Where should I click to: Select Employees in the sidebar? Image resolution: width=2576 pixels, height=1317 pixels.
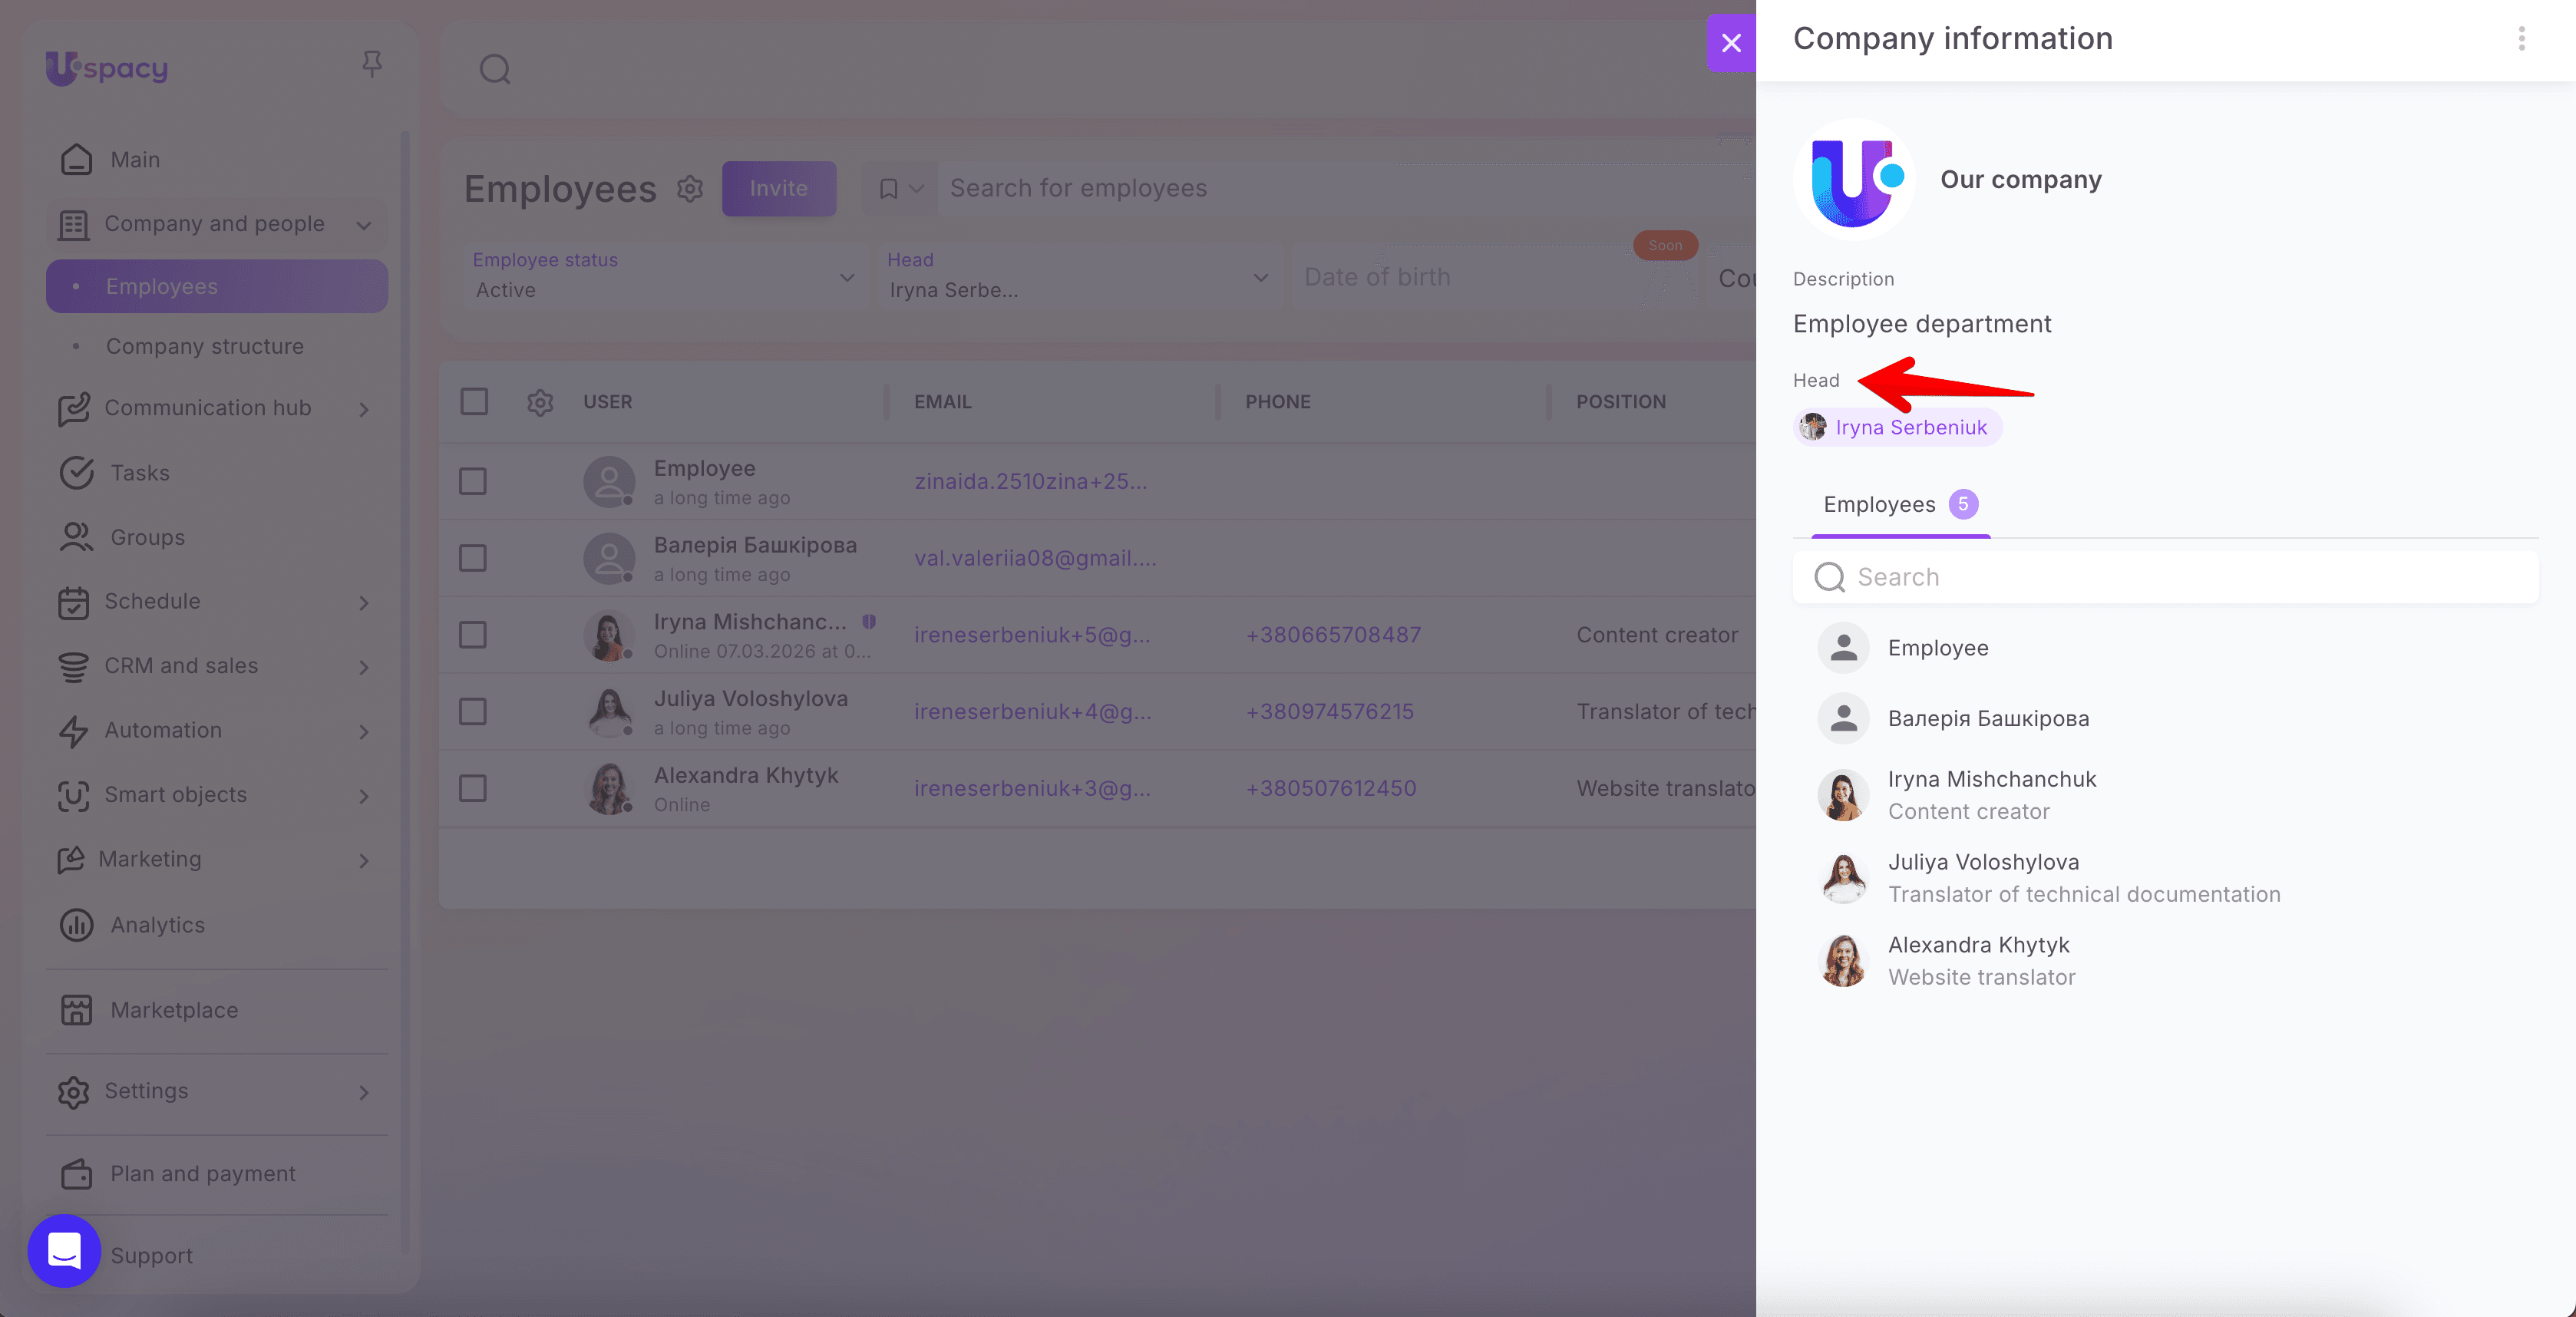pos(217,287)
